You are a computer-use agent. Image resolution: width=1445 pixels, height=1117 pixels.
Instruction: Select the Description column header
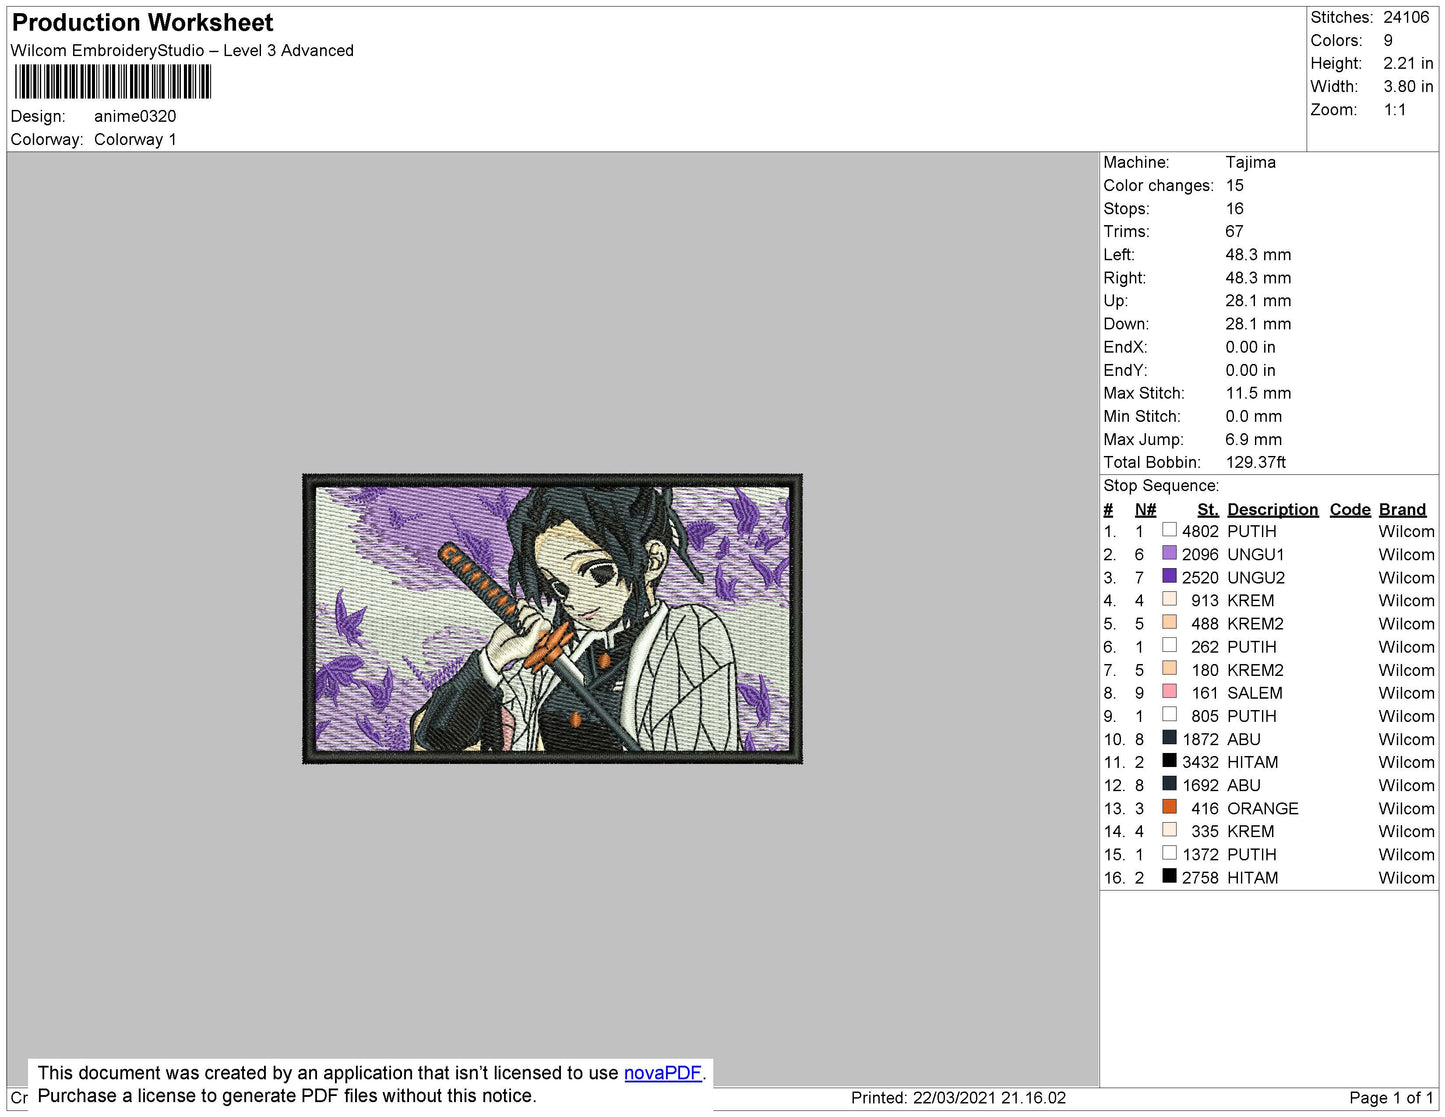coord(1272,509)
